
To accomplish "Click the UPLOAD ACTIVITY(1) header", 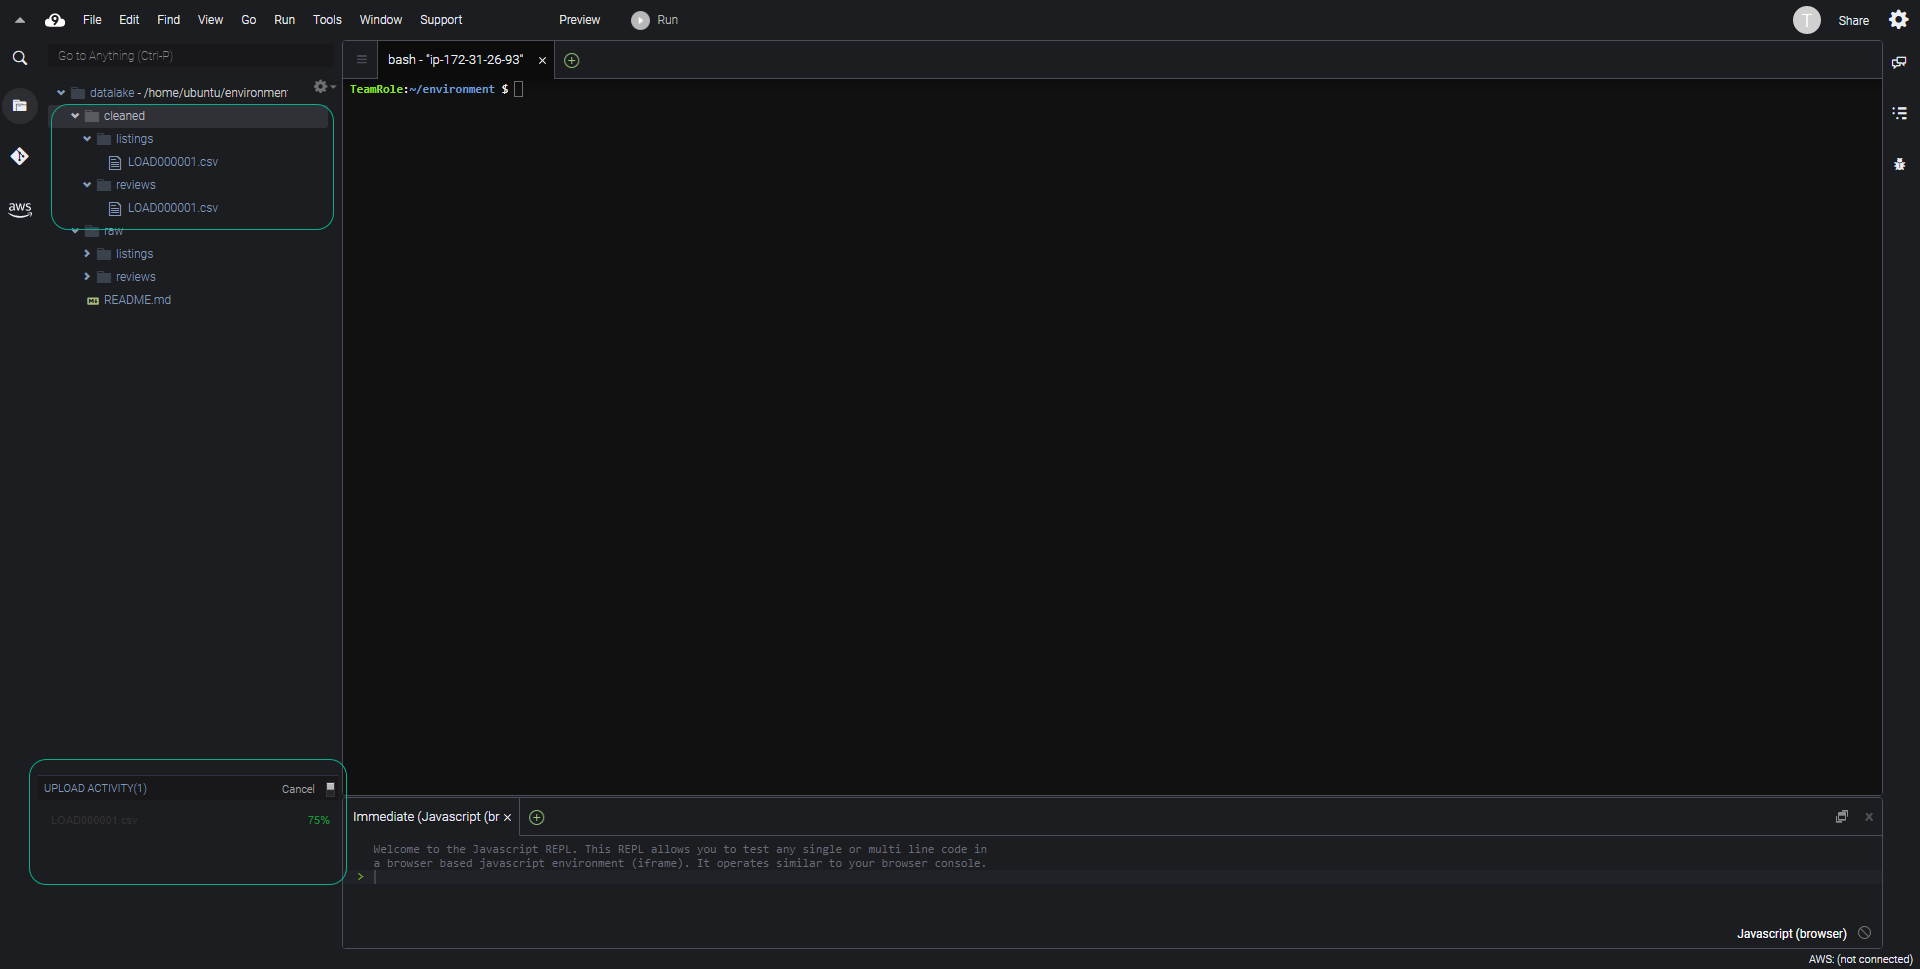I will point(95,788).
